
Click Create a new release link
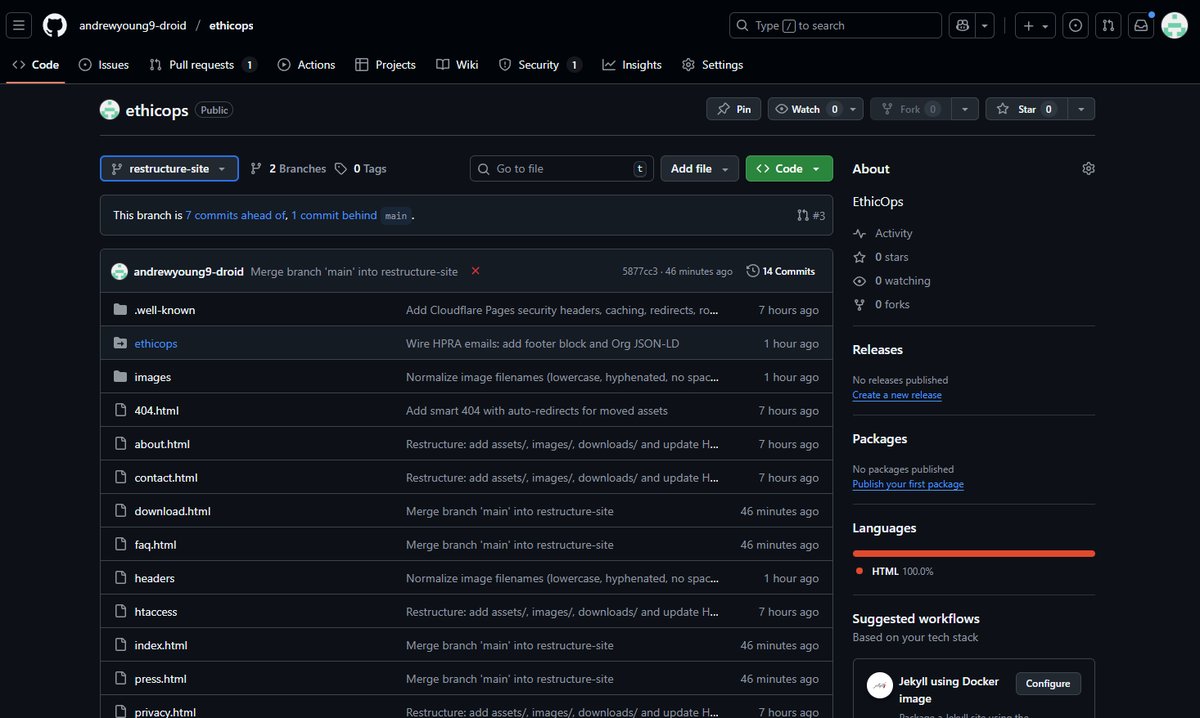pos(897,395)
